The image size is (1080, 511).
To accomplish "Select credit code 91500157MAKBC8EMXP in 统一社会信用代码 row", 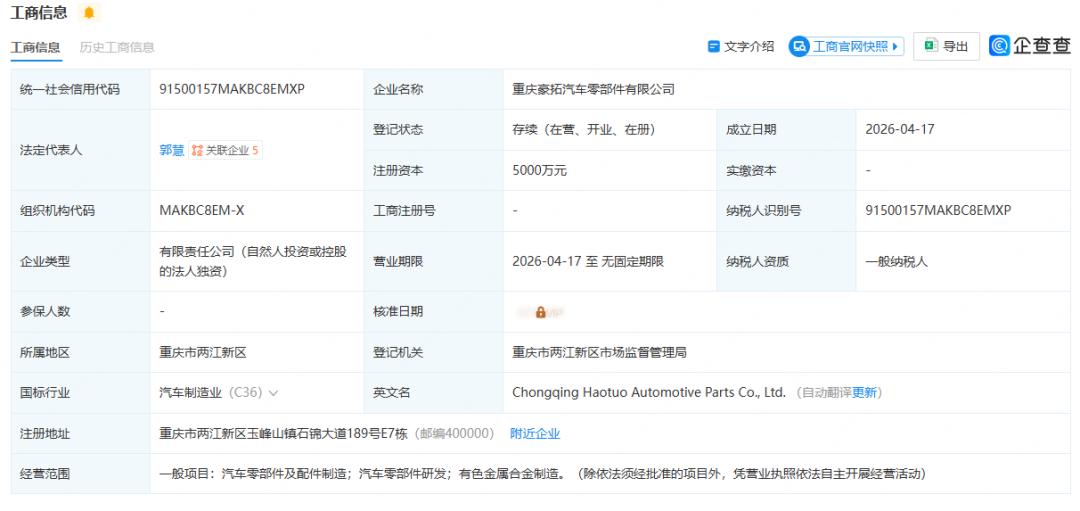I will (232, 89).
